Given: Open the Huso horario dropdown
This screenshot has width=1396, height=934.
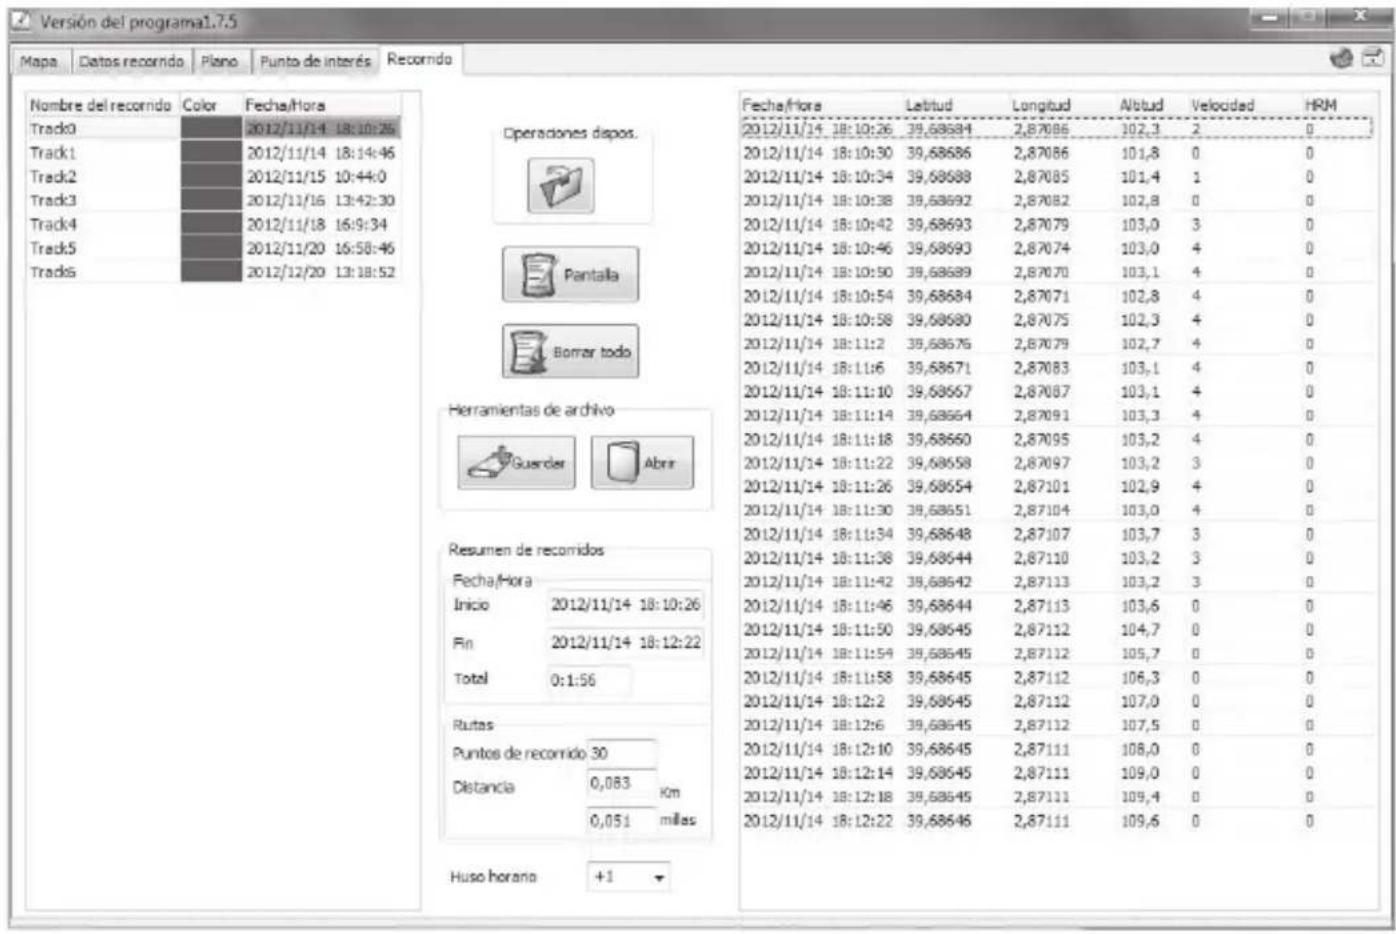Looking at the screenshot, I should pyautogui.click(x=628, y=877).
